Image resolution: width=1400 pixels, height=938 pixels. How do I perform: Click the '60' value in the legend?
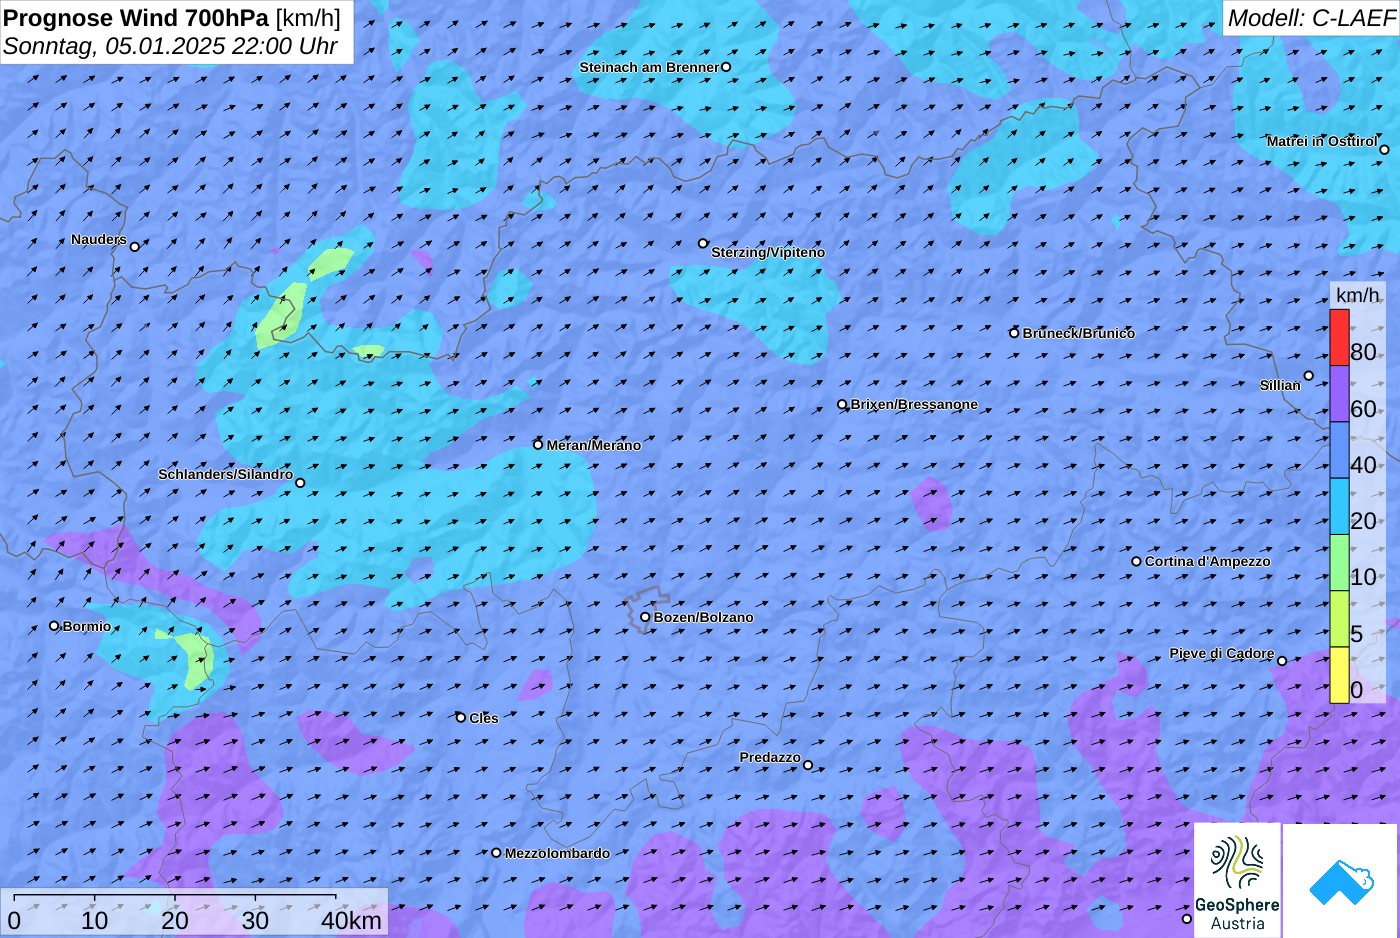[x=1363, y=409]
